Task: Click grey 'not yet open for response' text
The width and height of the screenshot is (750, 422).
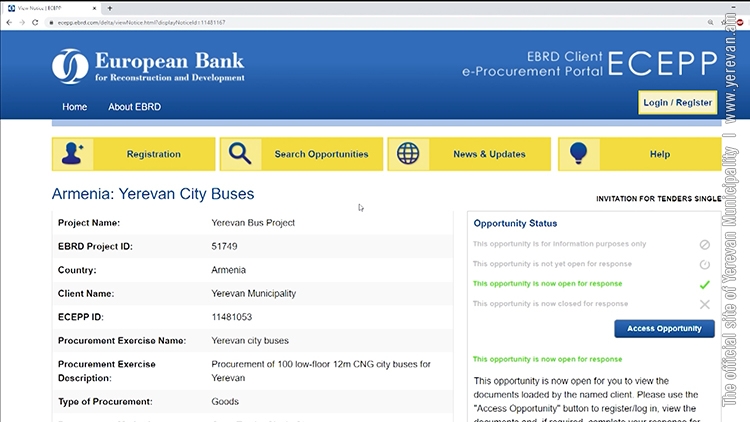Action: coord(552,264)
